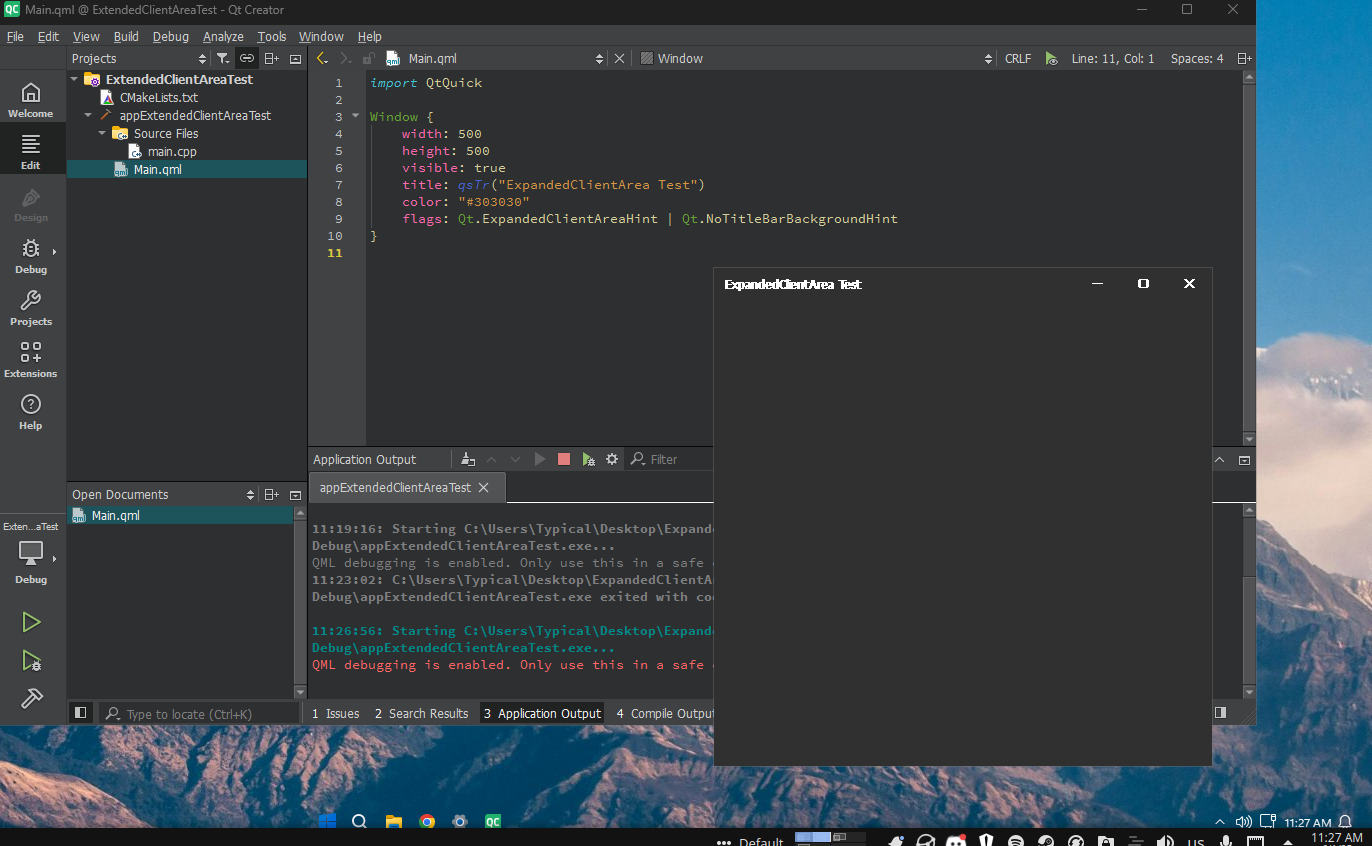Switch to the Search Results pane
The image size is (1372, 846).
421,713
